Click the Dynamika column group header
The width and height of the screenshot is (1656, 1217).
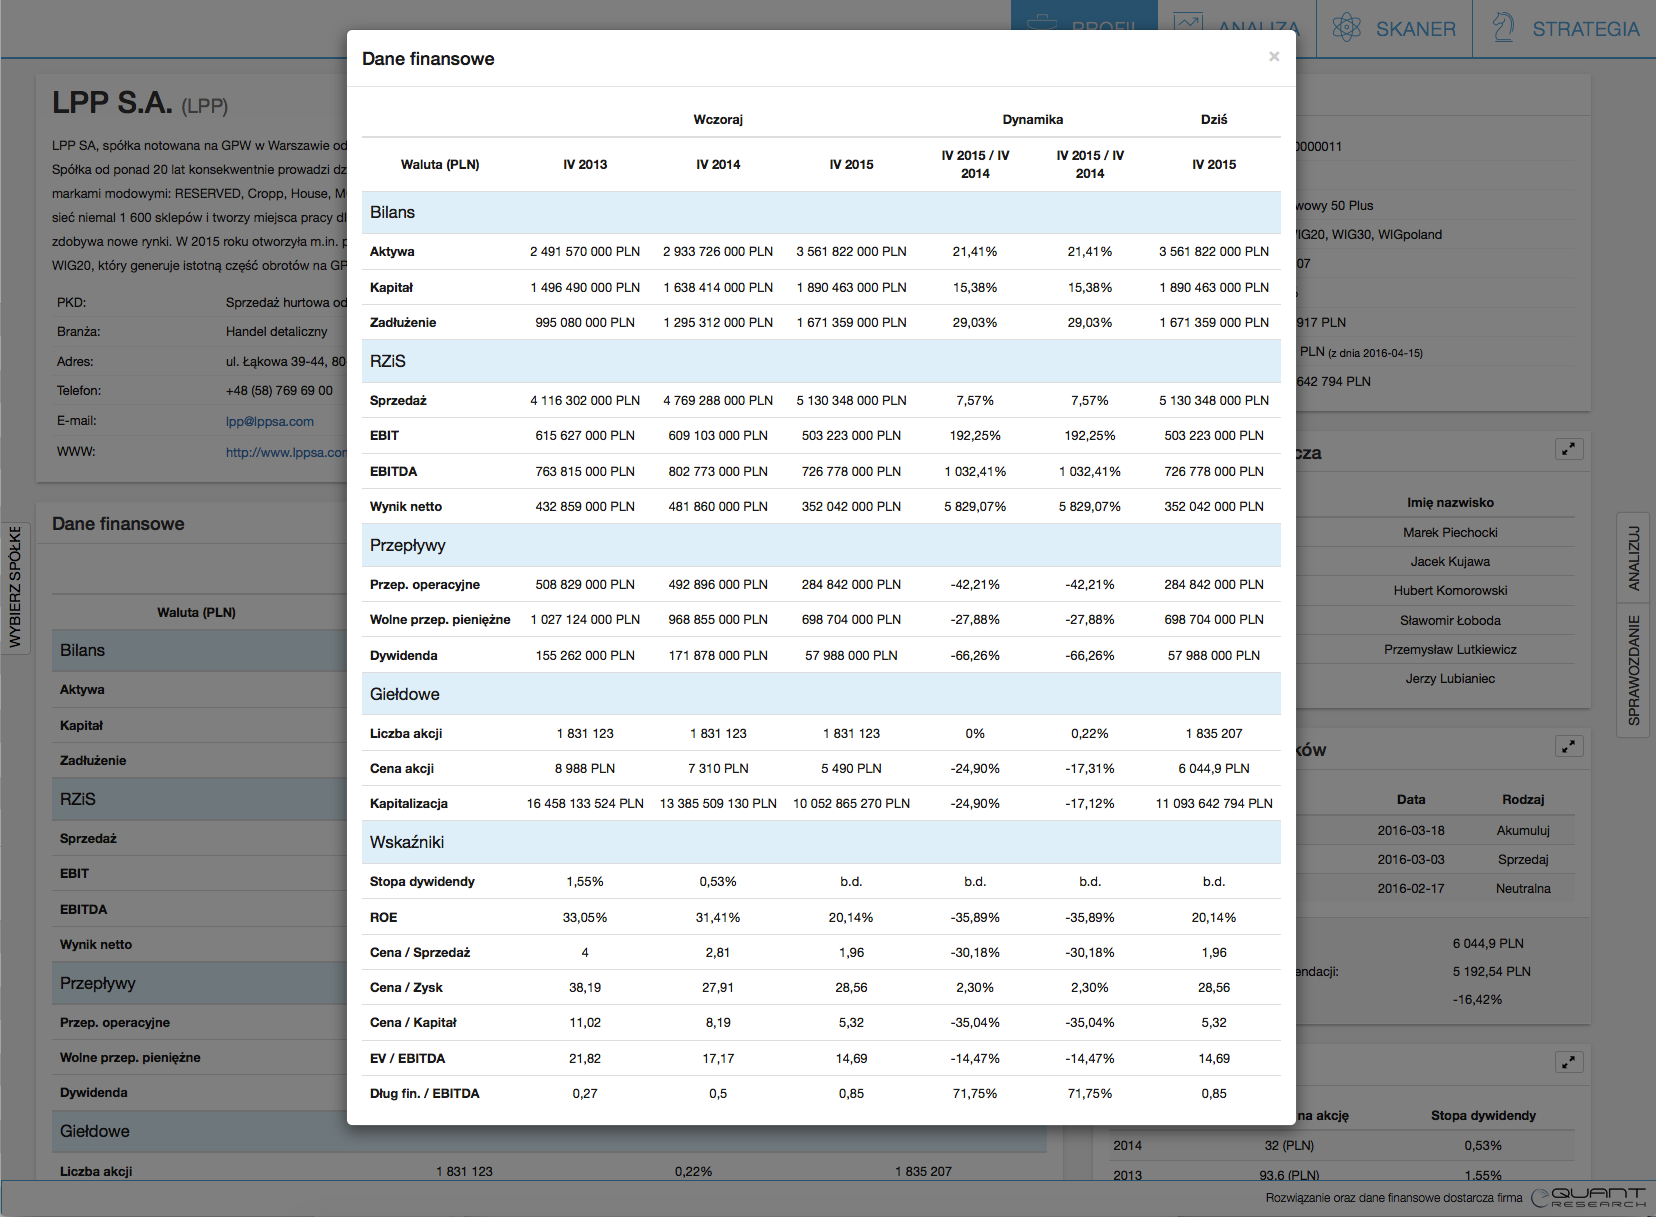coord(1033,119)
